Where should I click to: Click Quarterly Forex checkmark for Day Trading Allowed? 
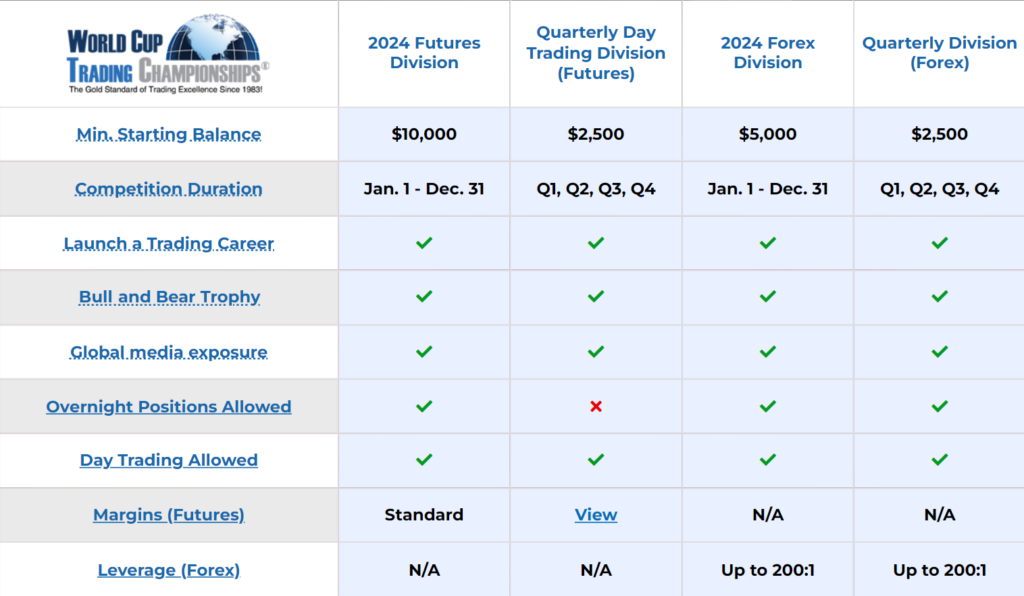click(939, 460)
